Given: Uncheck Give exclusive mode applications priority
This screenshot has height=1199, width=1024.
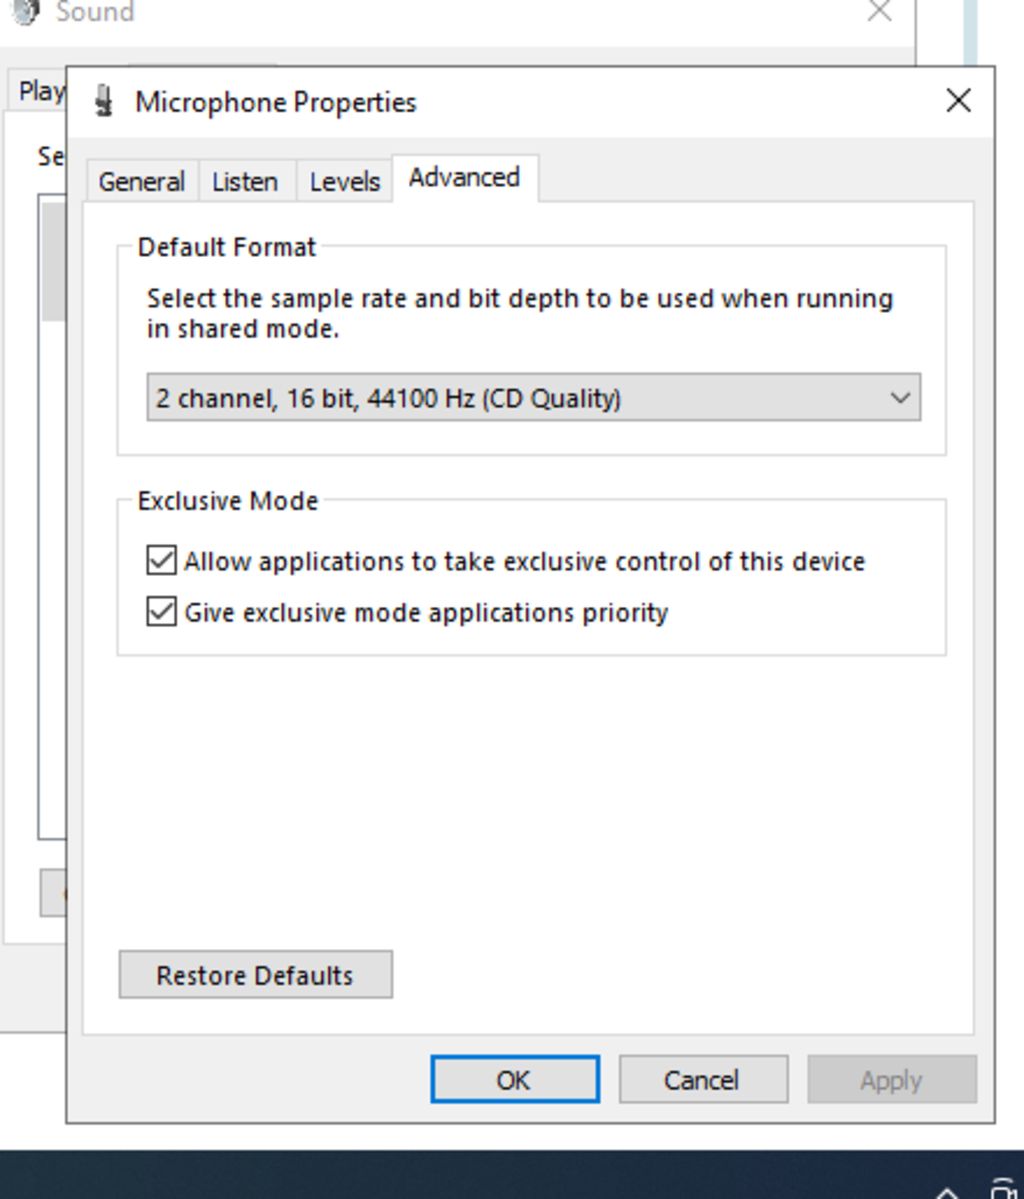Looking at the screenshot, I should pyautogui.click(x=161, y=611).
